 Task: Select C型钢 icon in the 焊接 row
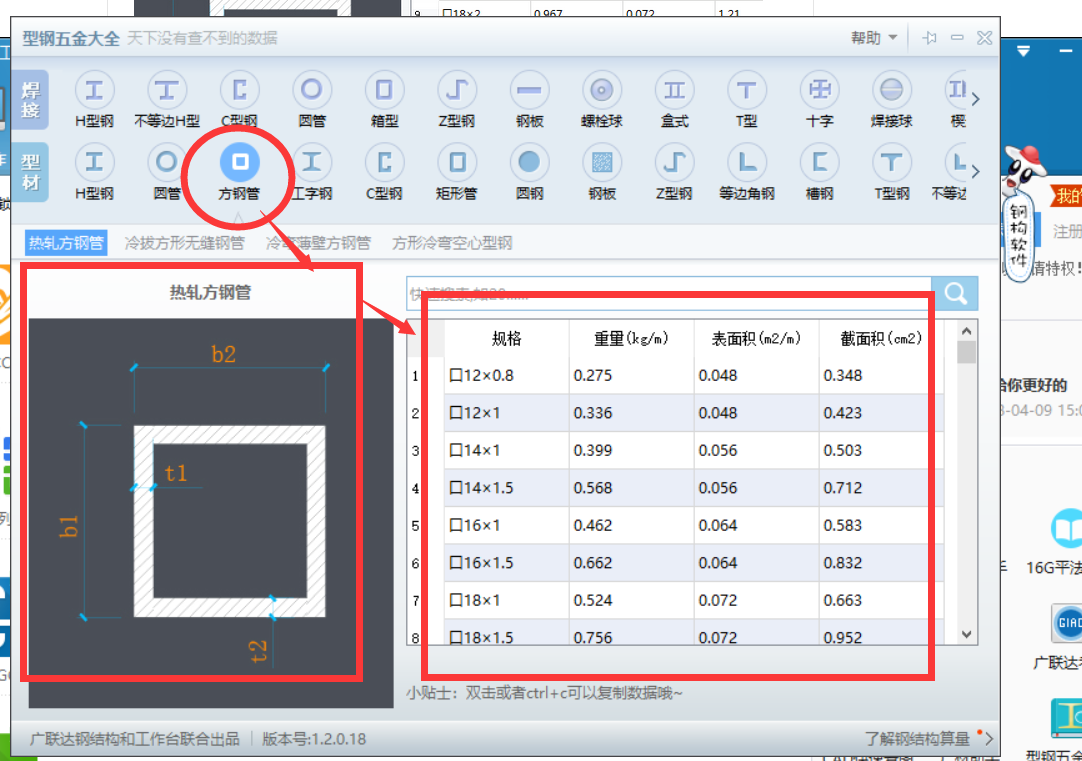point(239,90)
